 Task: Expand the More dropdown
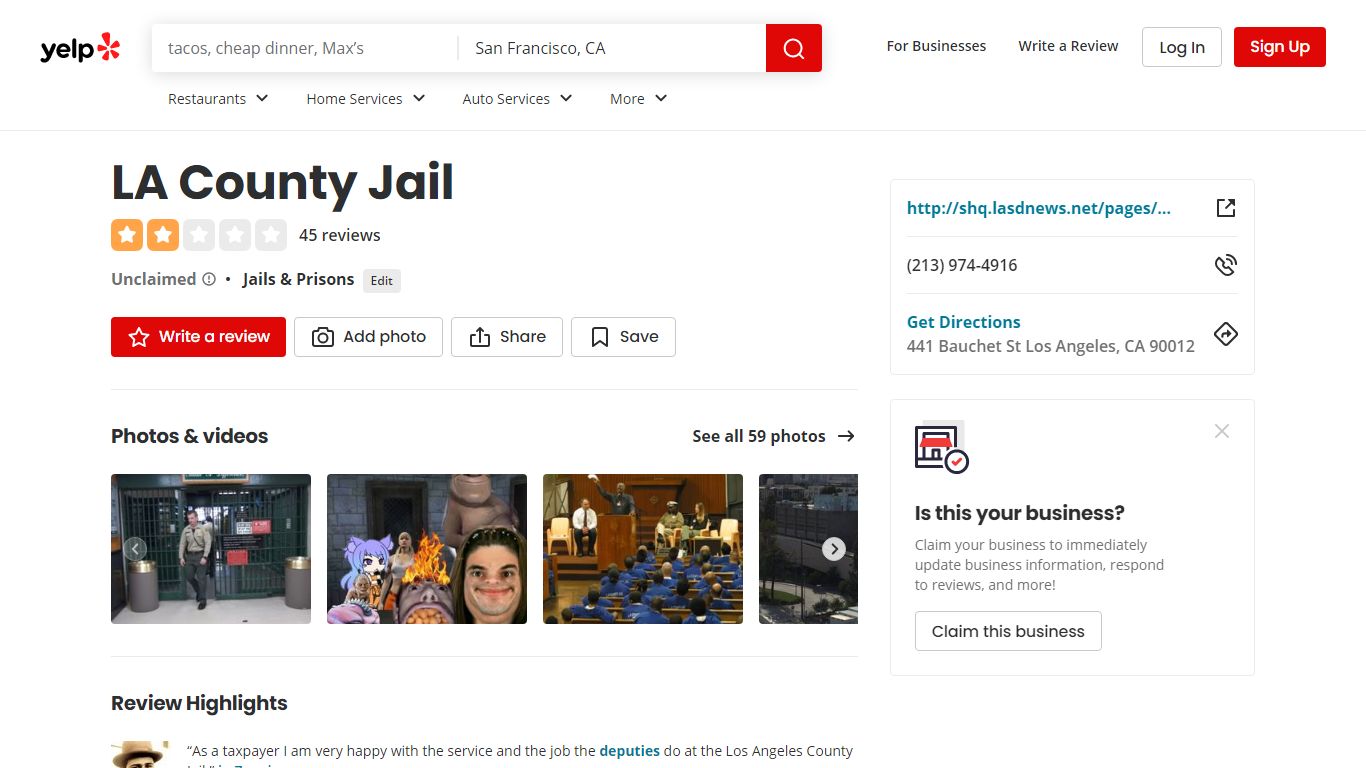point(638,98)
